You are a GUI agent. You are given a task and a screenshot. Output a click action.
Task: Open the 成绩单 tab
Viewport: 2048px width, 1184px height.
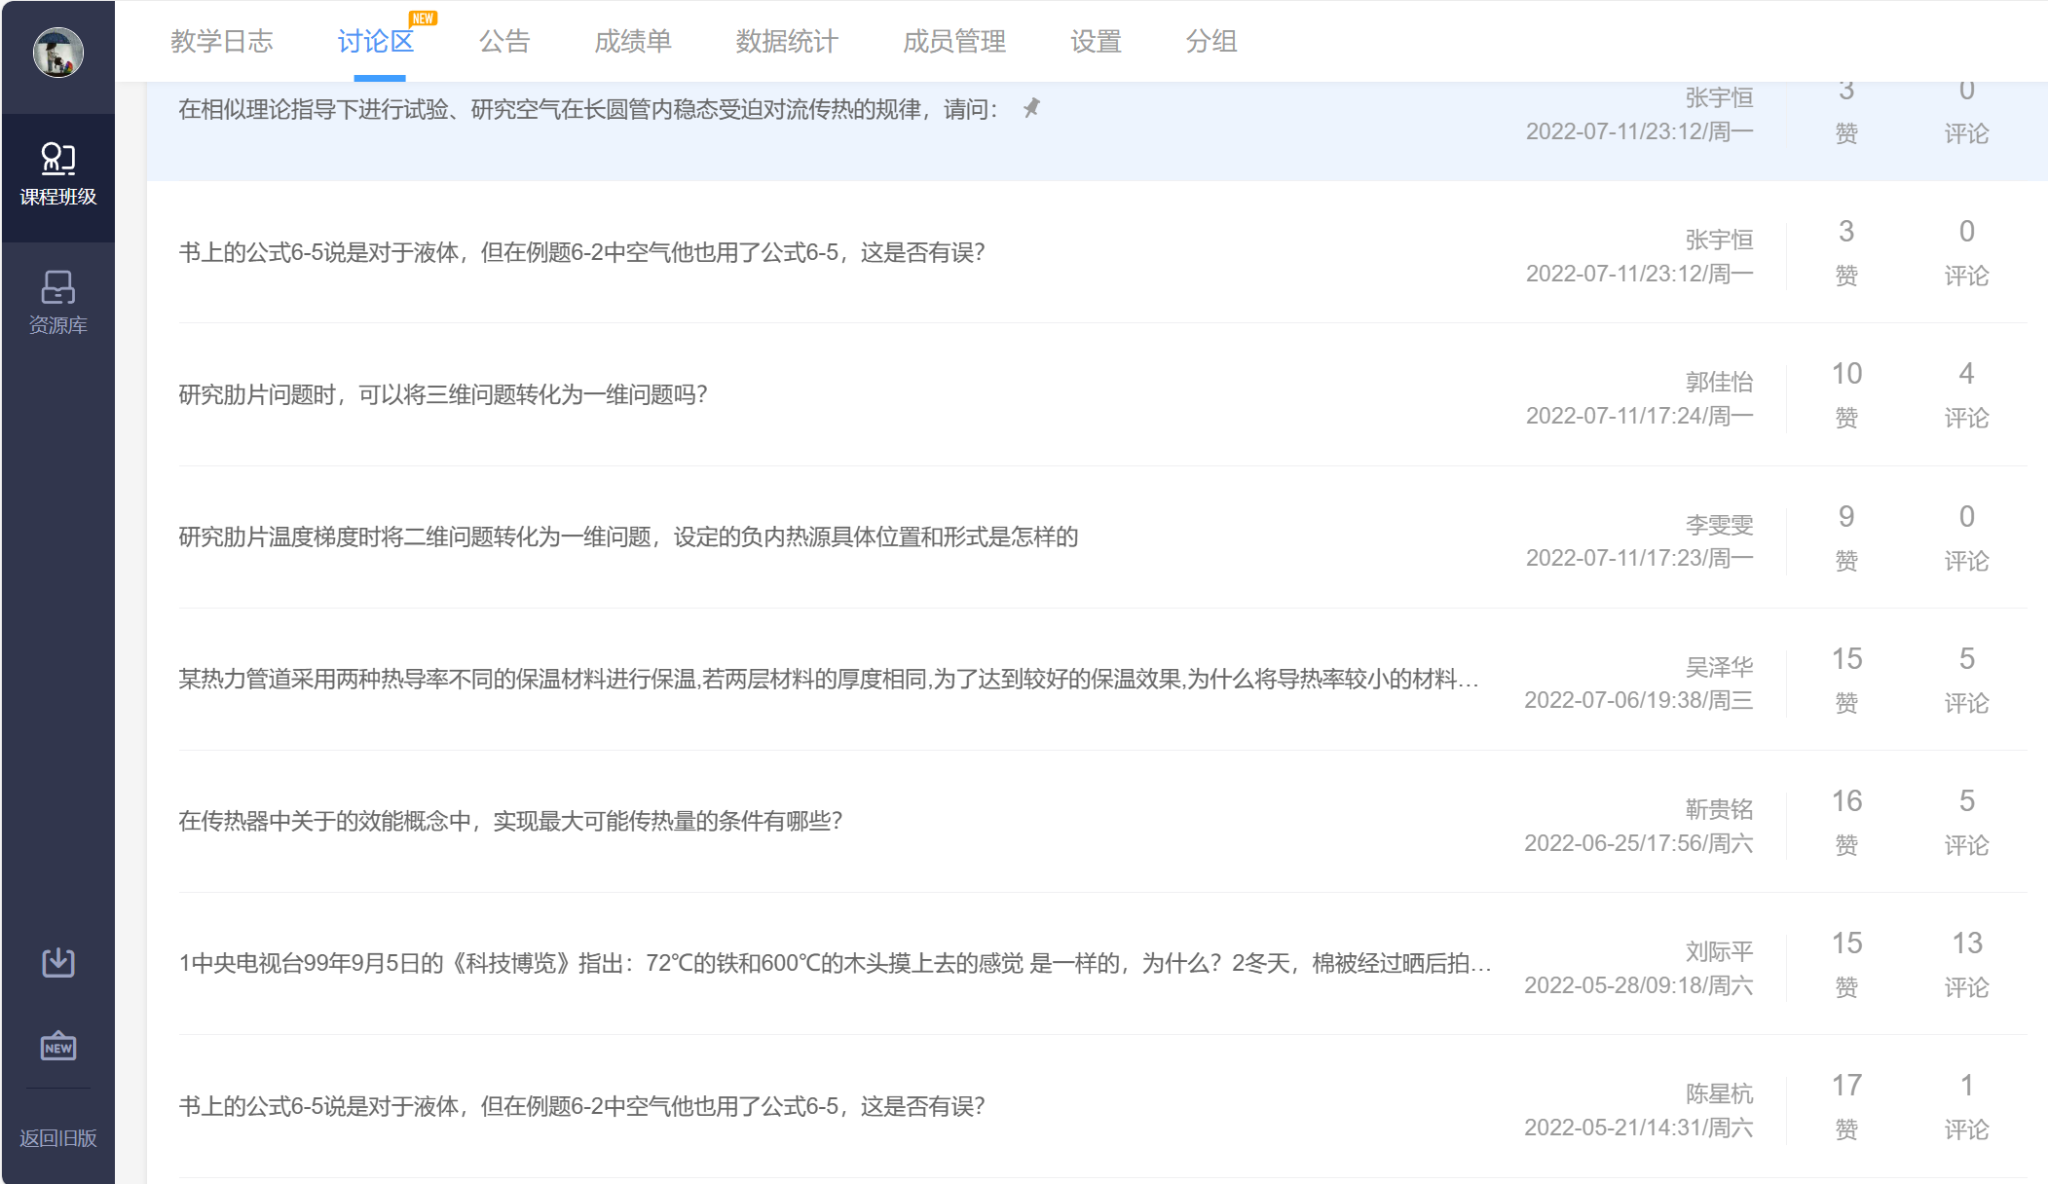coord(632,42)
